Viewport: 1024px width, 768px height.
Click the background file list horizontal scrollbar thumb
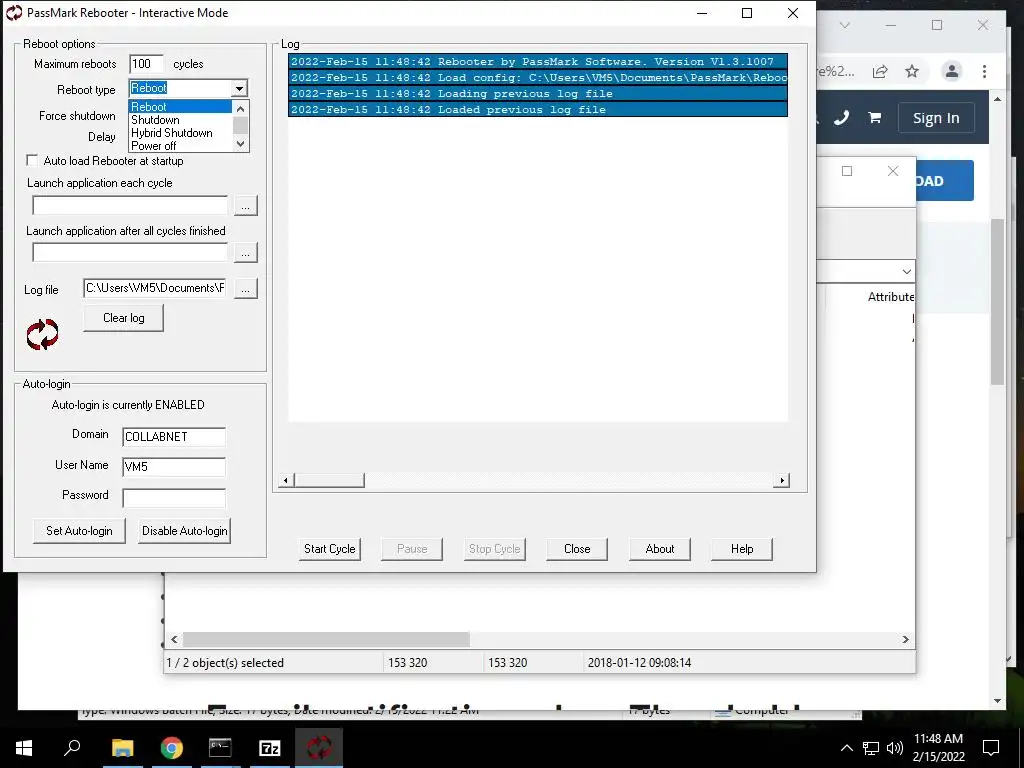coord(326,639)
